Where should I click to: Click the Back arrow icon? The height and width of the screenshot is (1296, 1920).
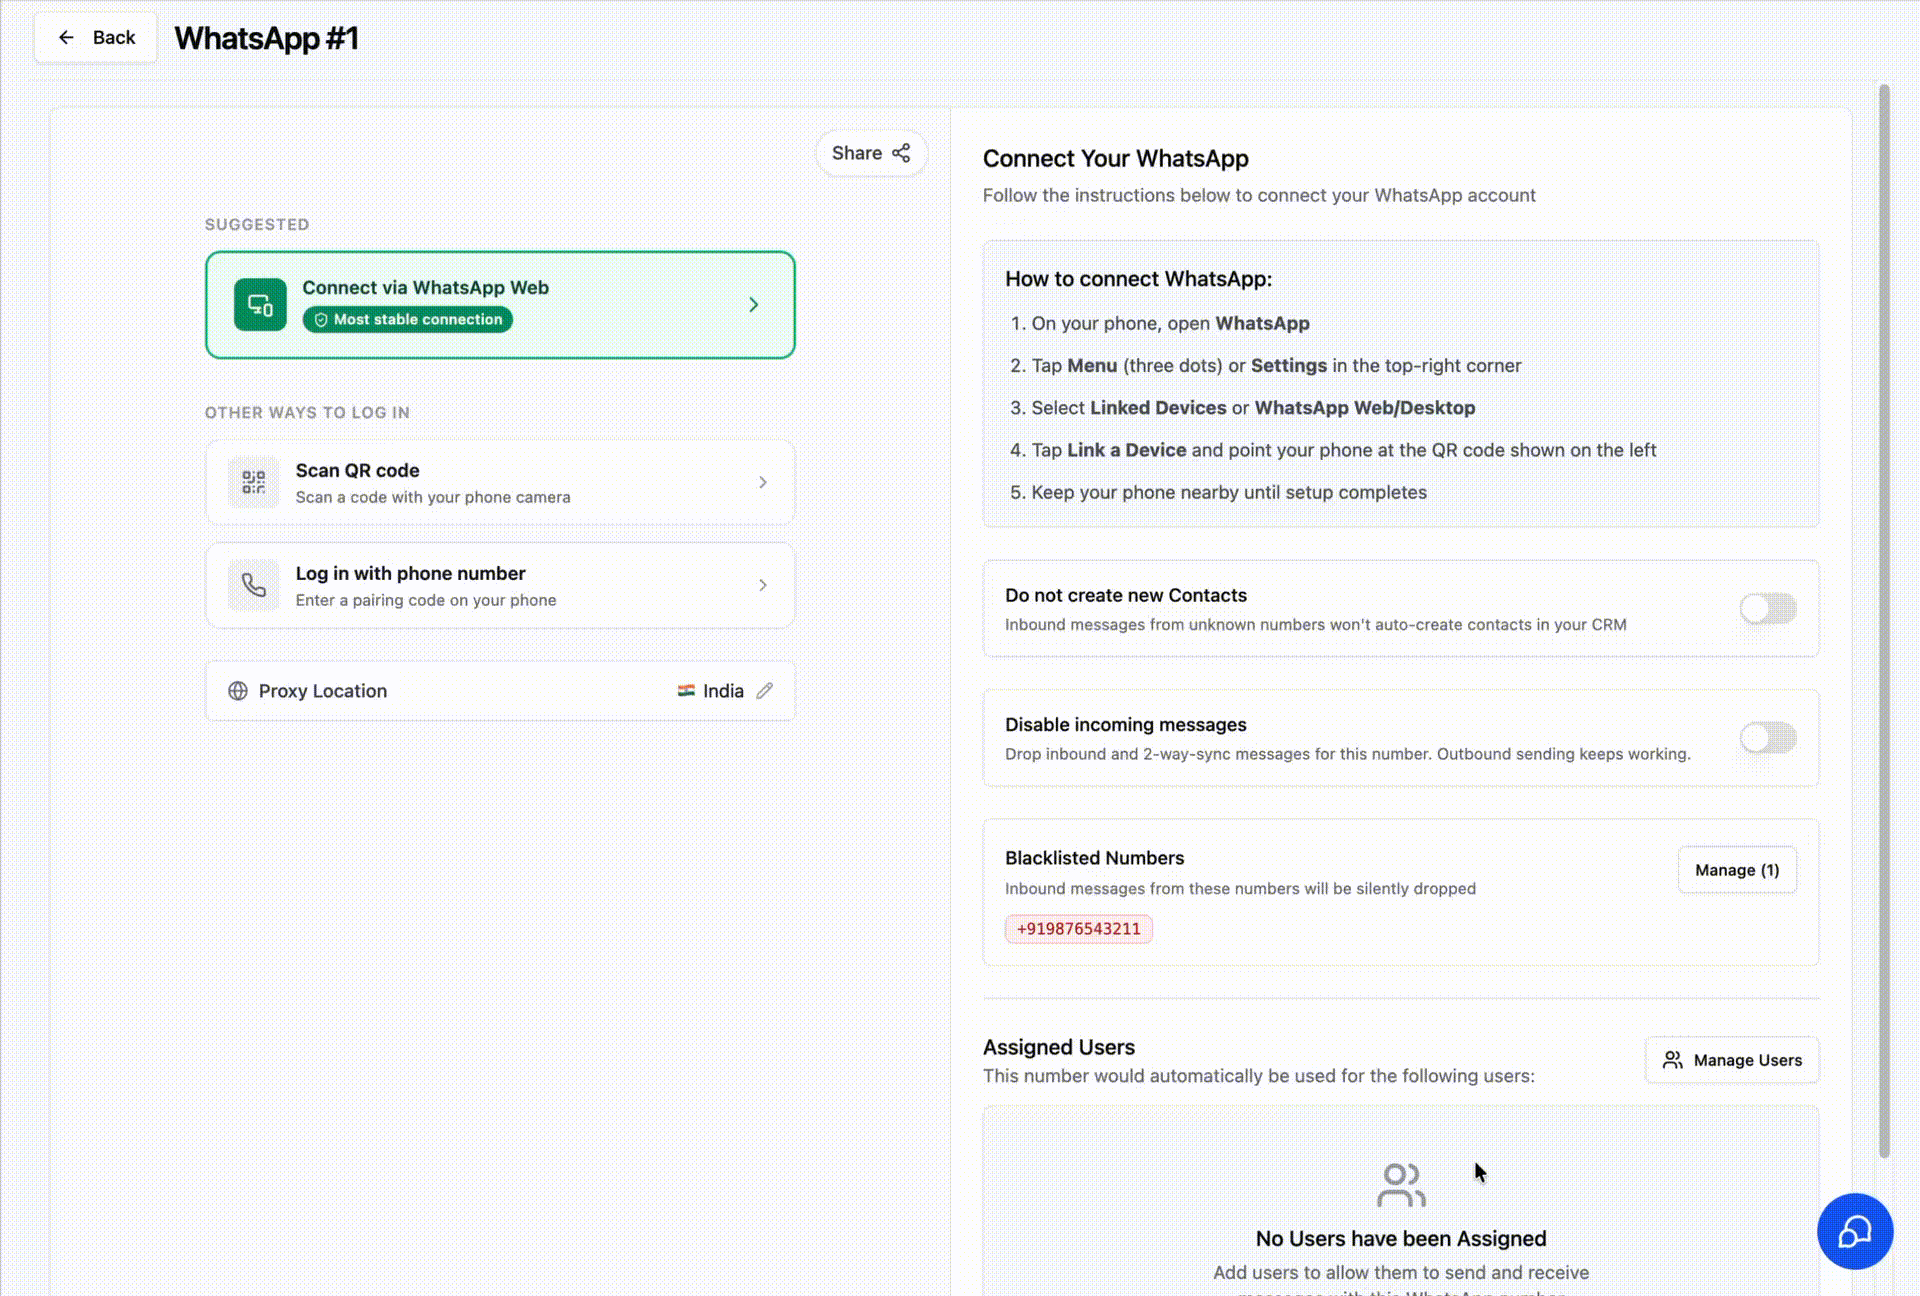point(66,38)
